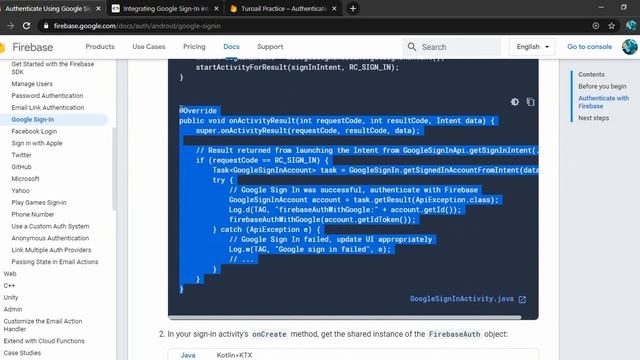Close the Integrating Google Sign-In tab
The height and width of the screenshot is (360, 640).
click(x=216, y=9)
